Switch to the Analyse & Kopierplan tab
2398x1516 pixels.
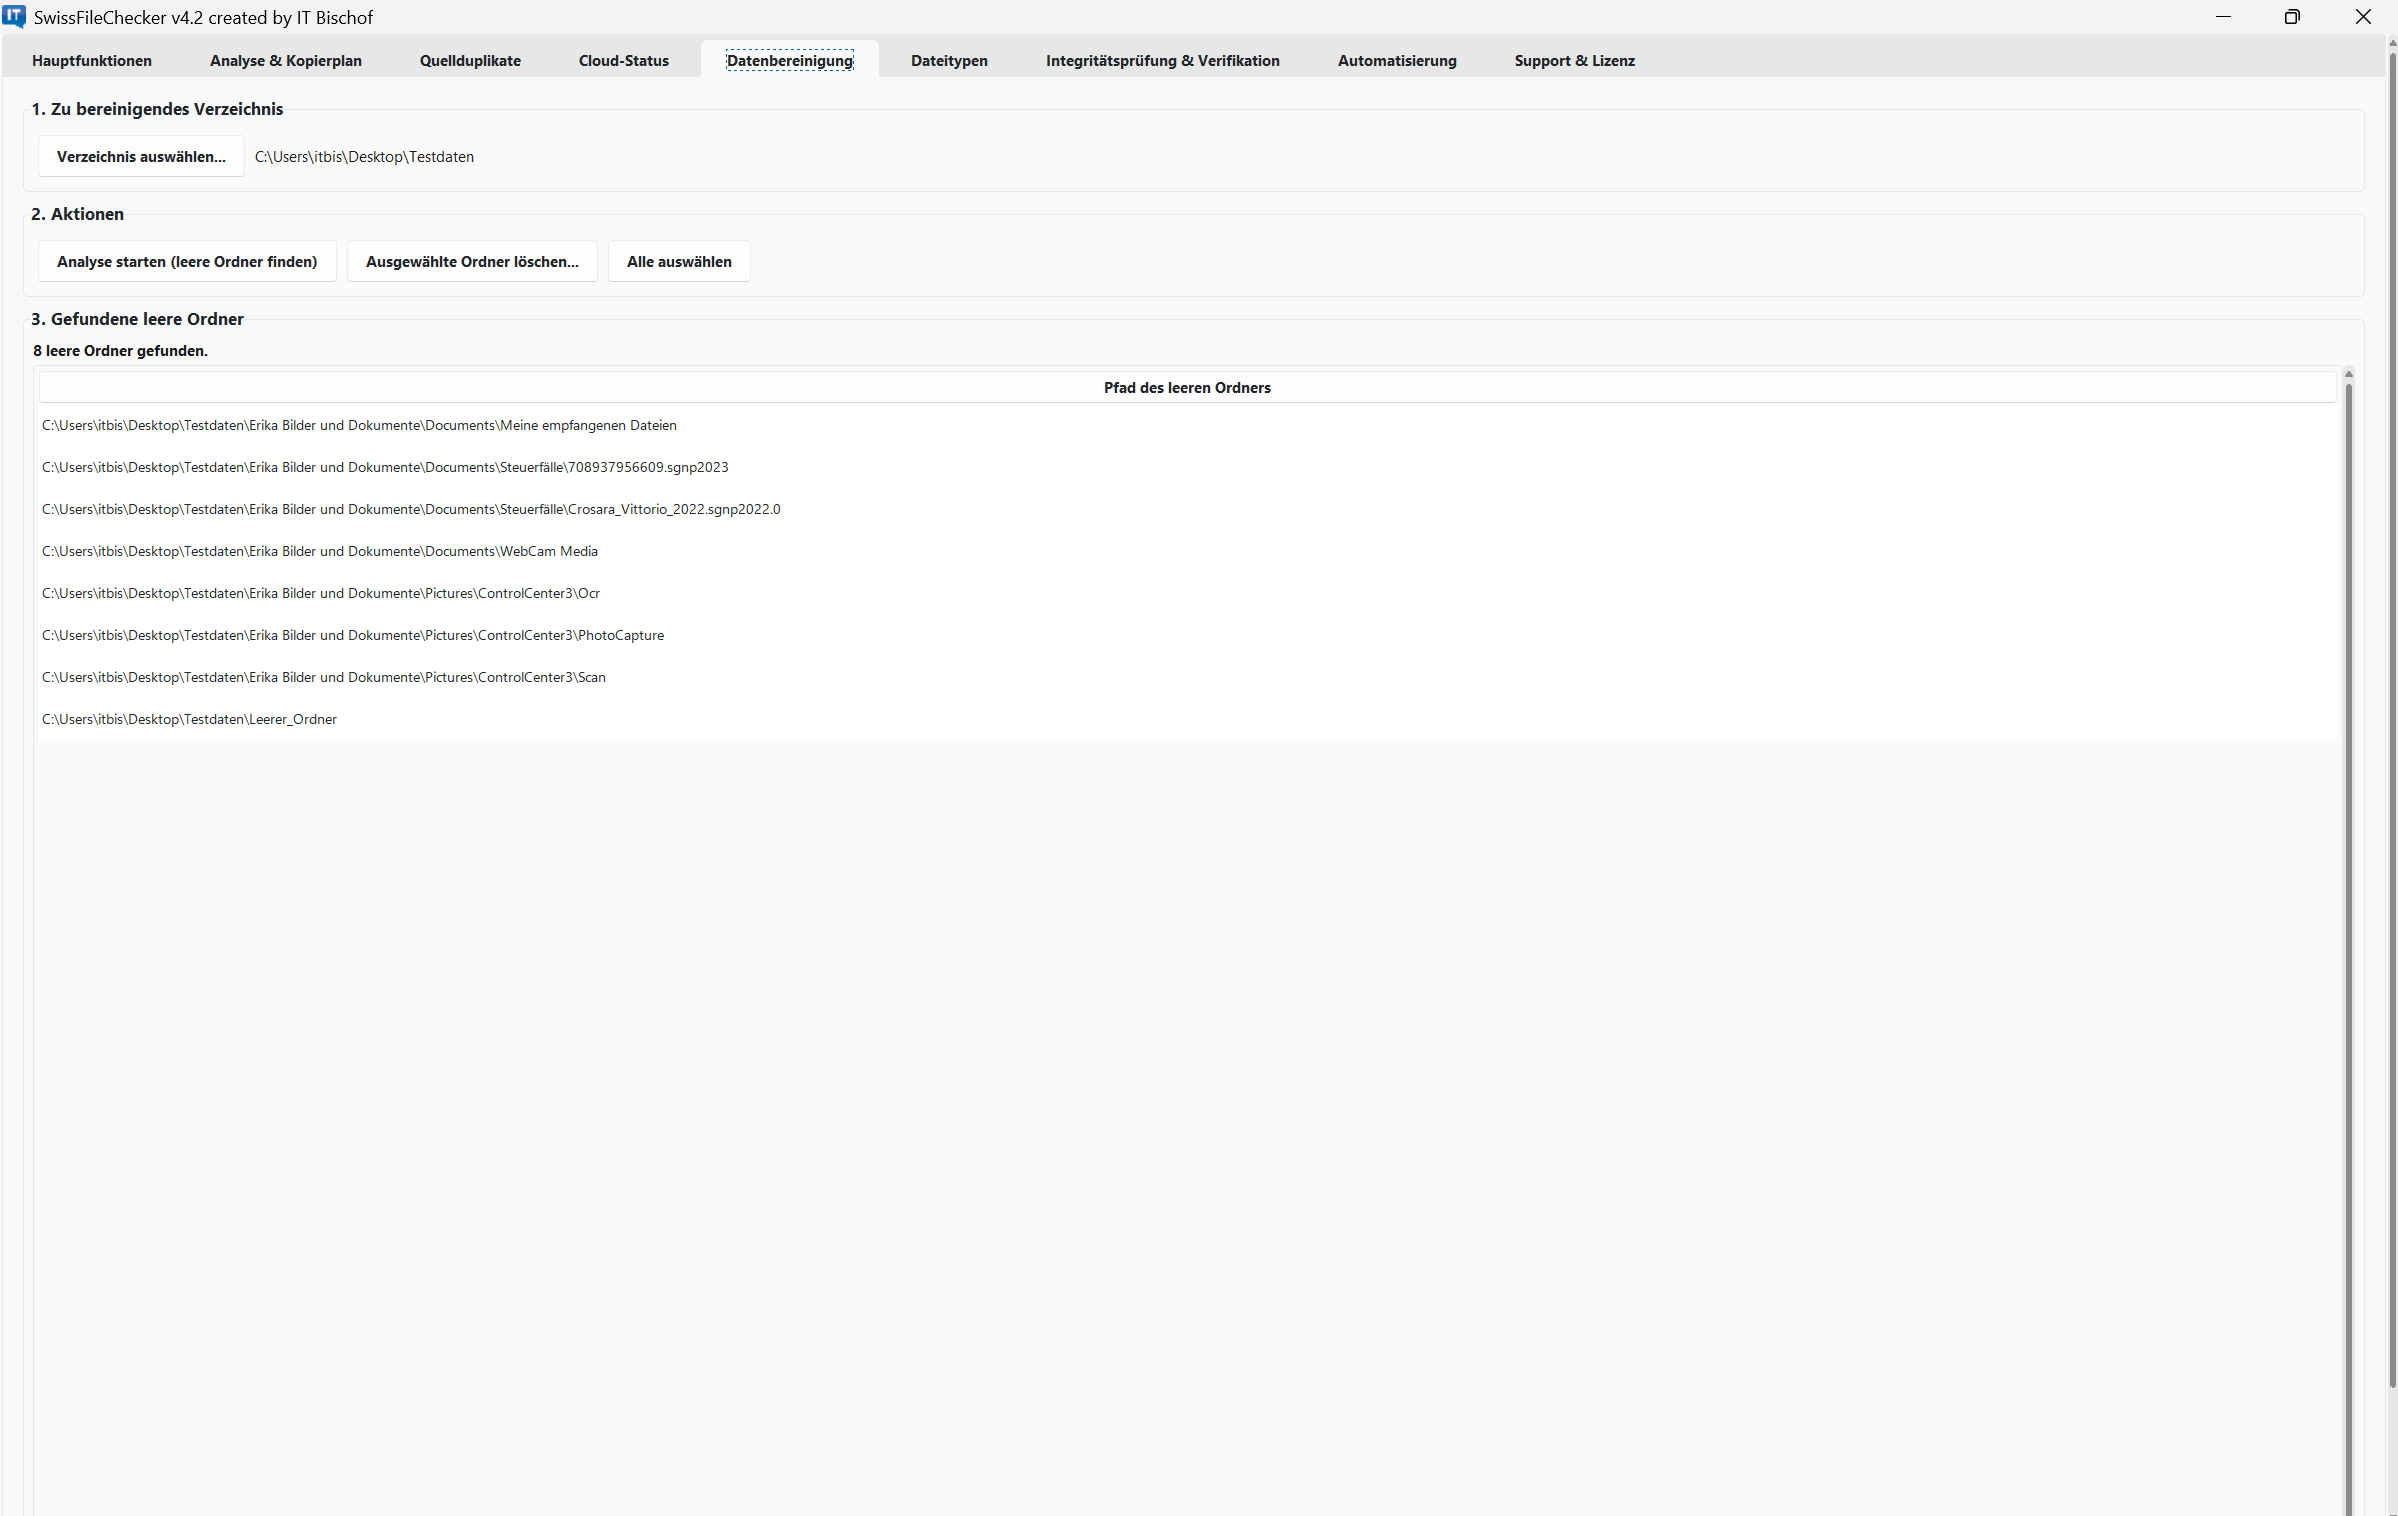(x=286, y=61)
